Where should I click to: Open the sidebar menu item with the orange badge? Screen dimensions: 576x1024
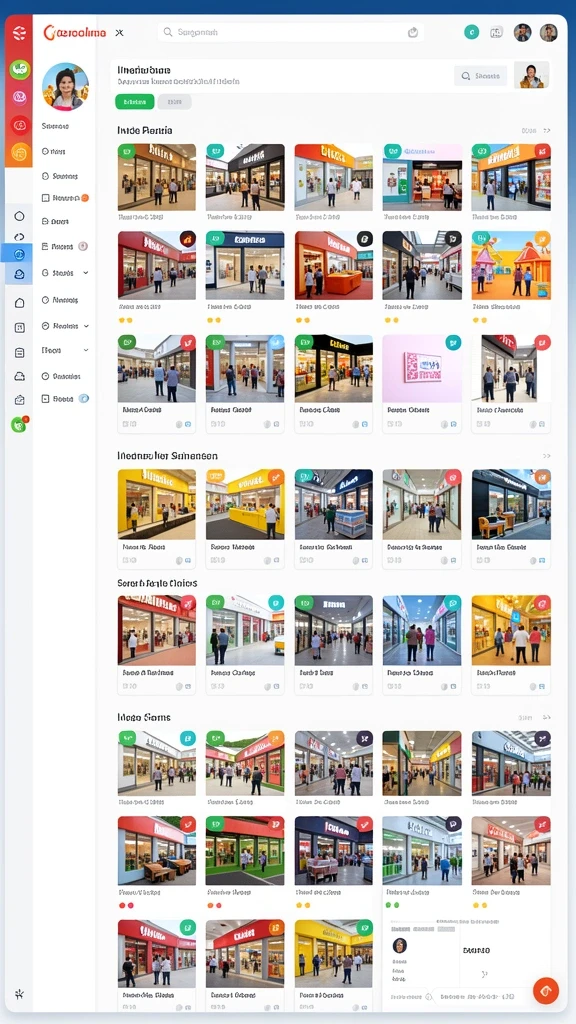[65, 198]
